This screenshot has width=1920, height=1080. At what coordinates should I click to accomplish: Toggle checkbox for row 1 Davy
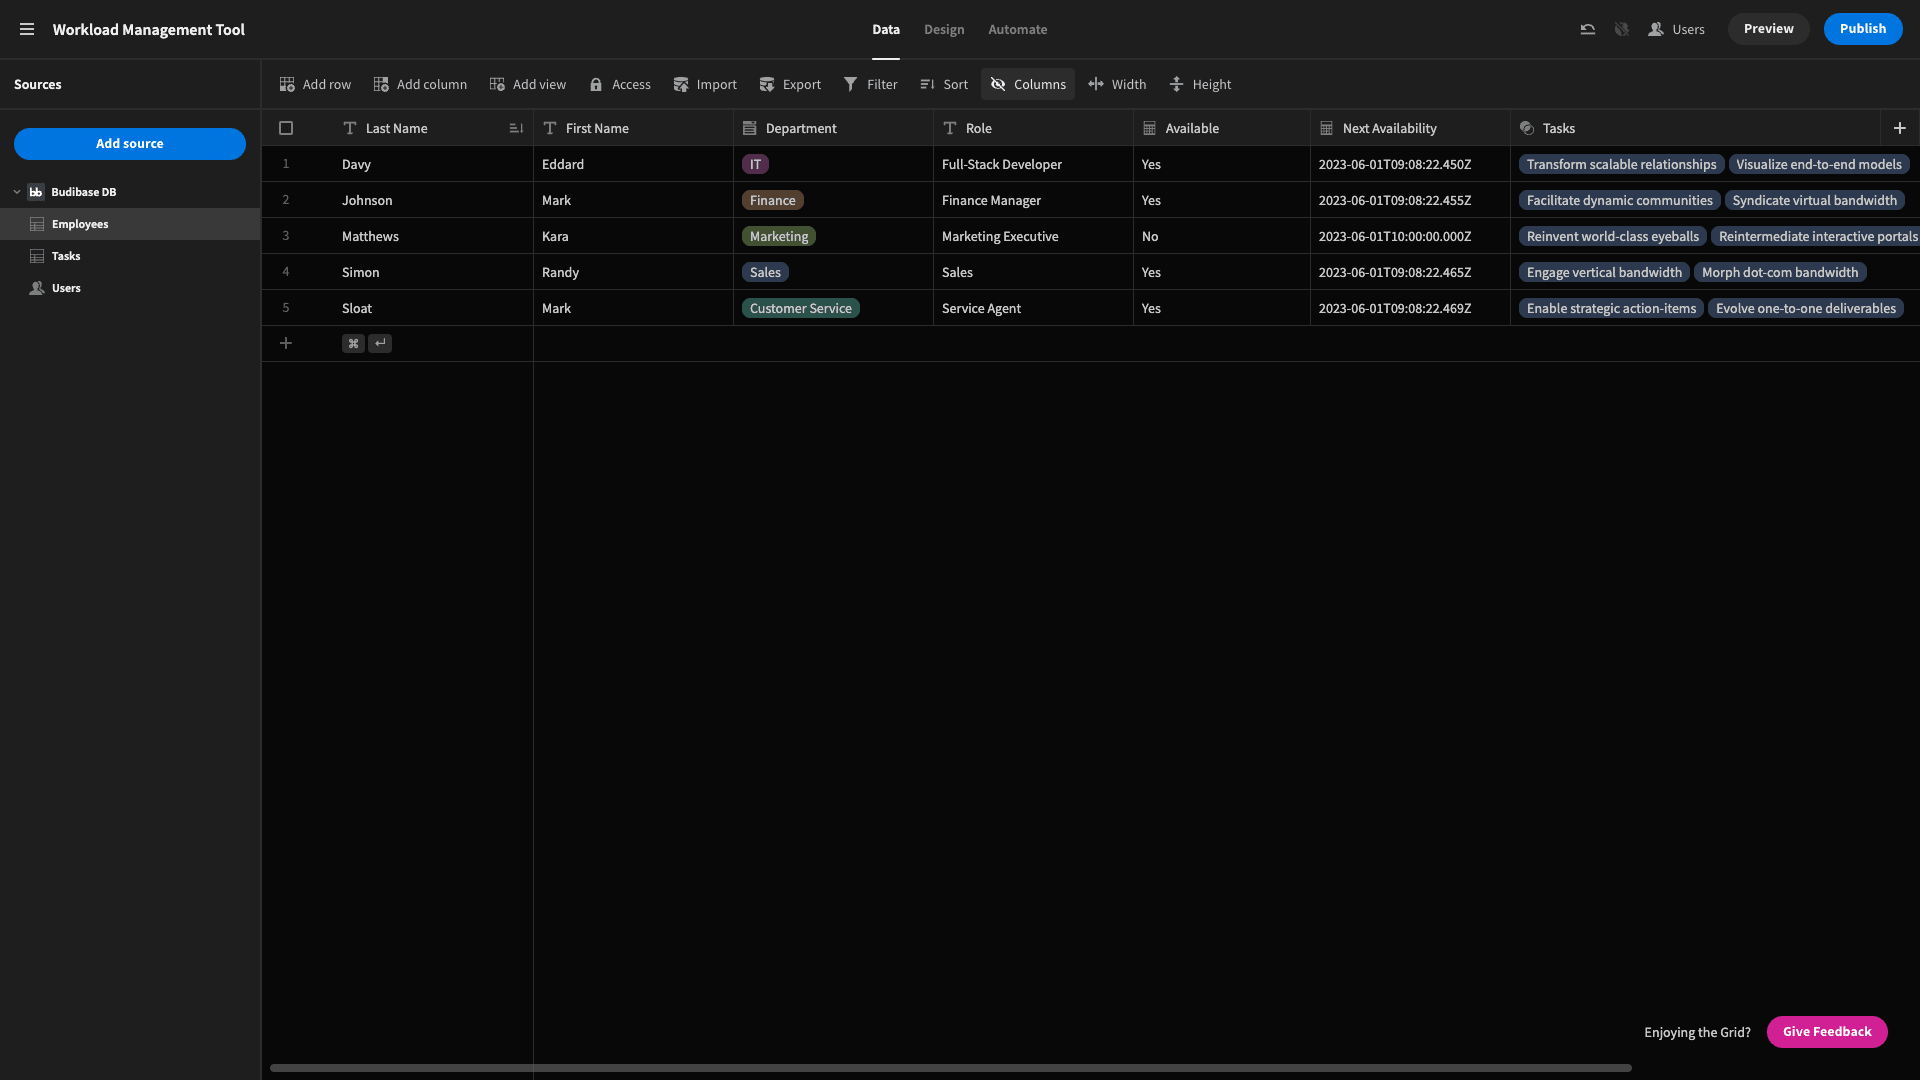click(286, 164)
